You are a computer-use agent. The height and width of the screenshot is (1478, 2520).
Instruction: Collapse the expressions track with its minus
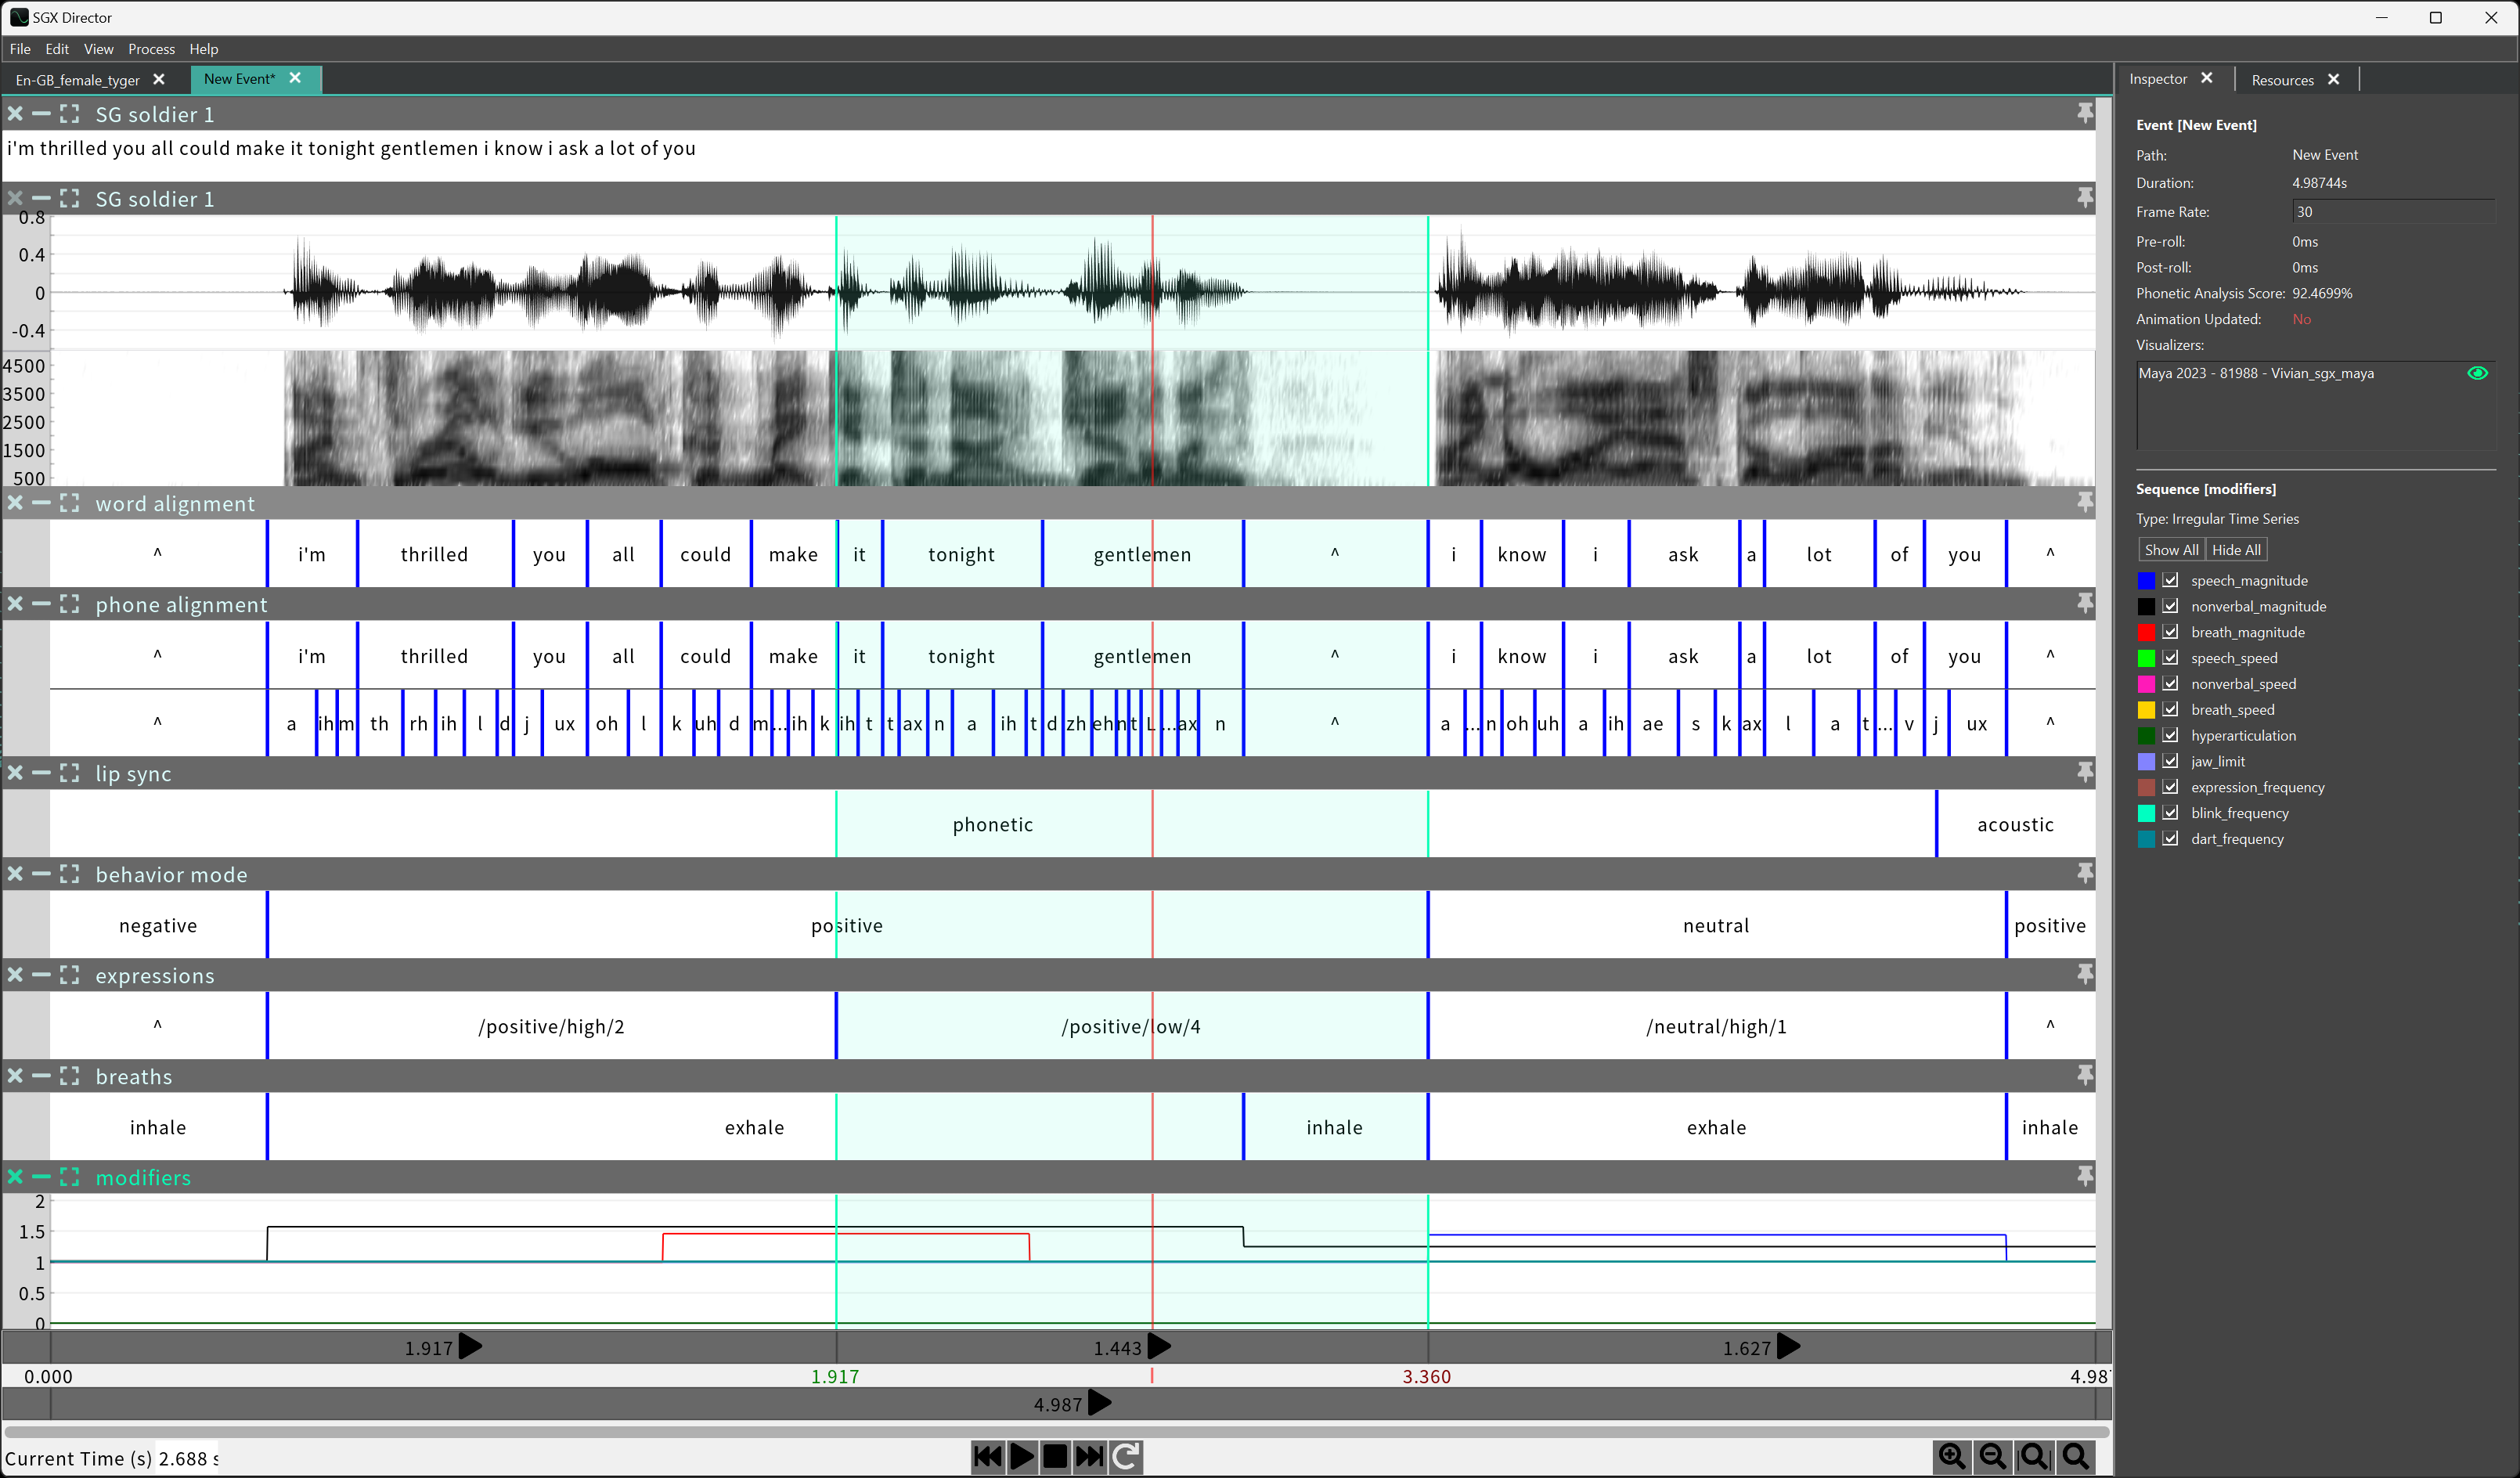tap(41, 974)
